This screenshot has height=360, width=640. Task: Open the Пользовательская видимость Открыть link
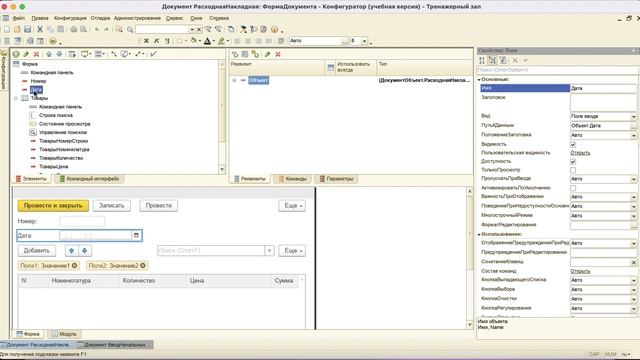580,153
